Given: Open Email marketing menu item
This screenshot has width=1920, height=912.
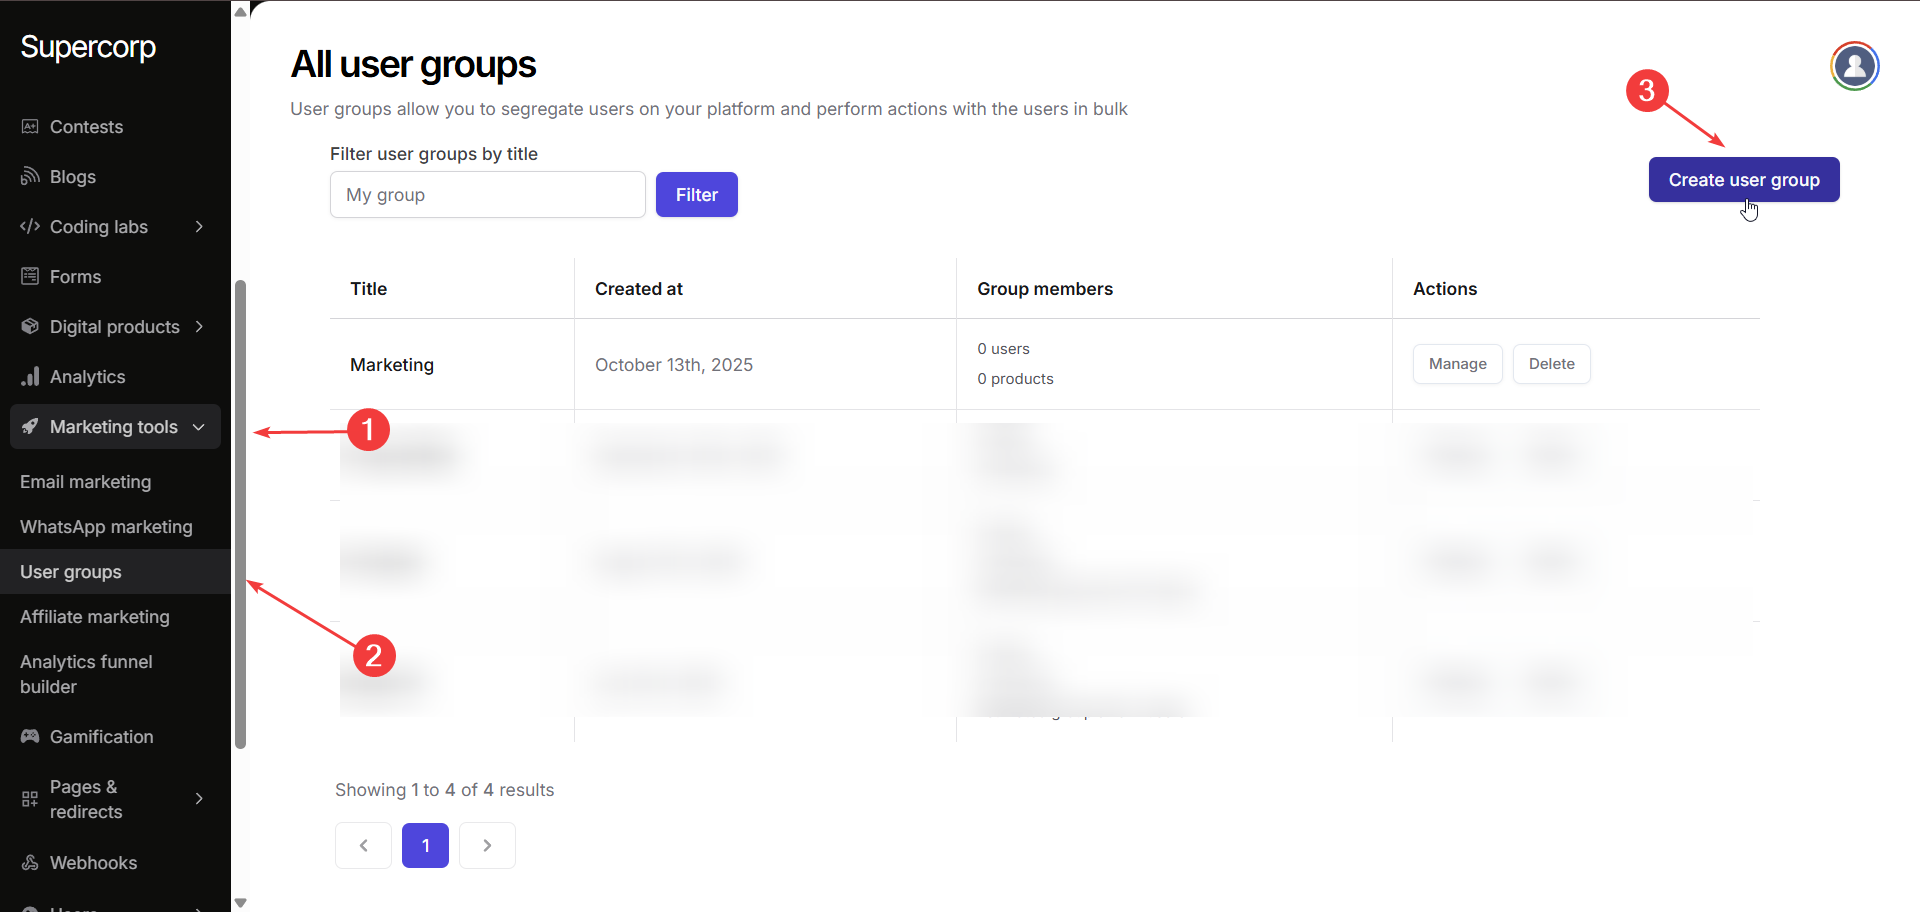Looking at the screenshot, I should [x=86, y=482].
